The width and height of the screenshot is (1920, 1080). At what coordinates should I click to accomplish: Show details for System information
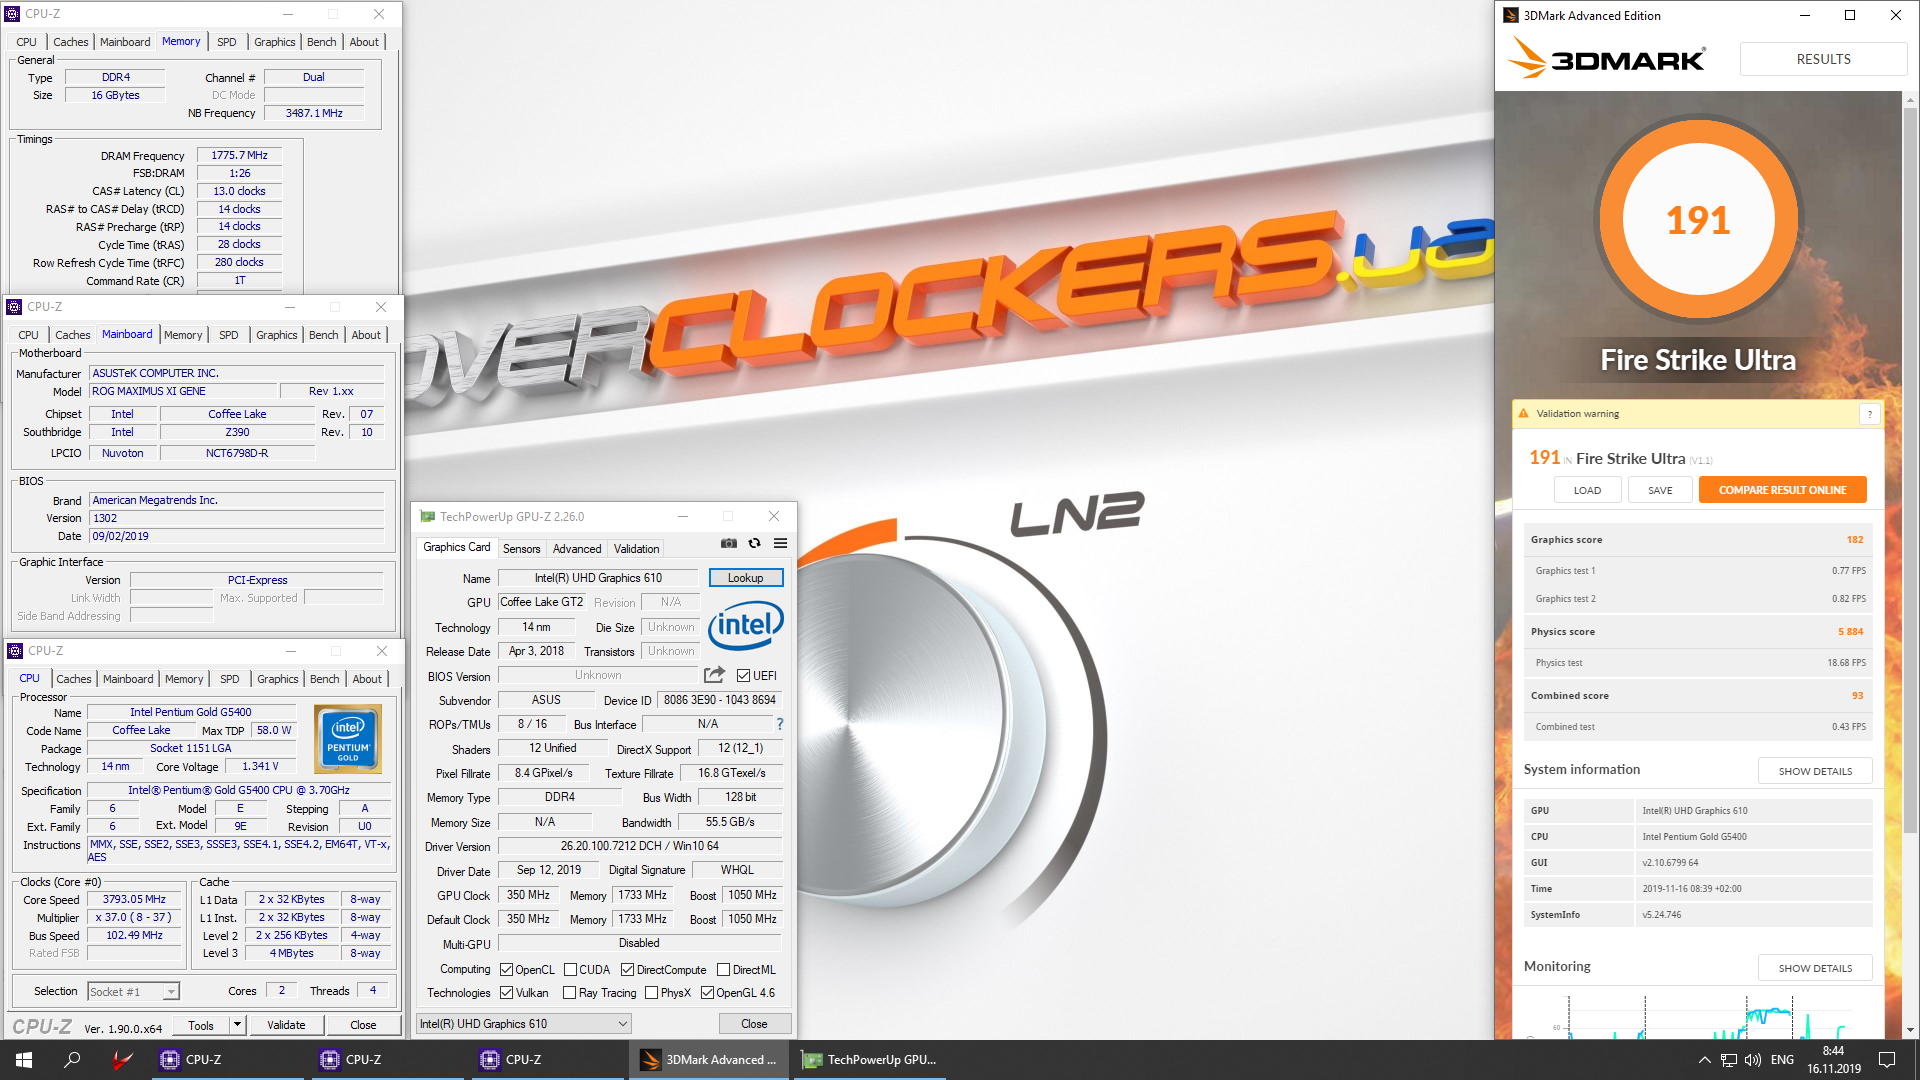click(x=1815, y=771)
